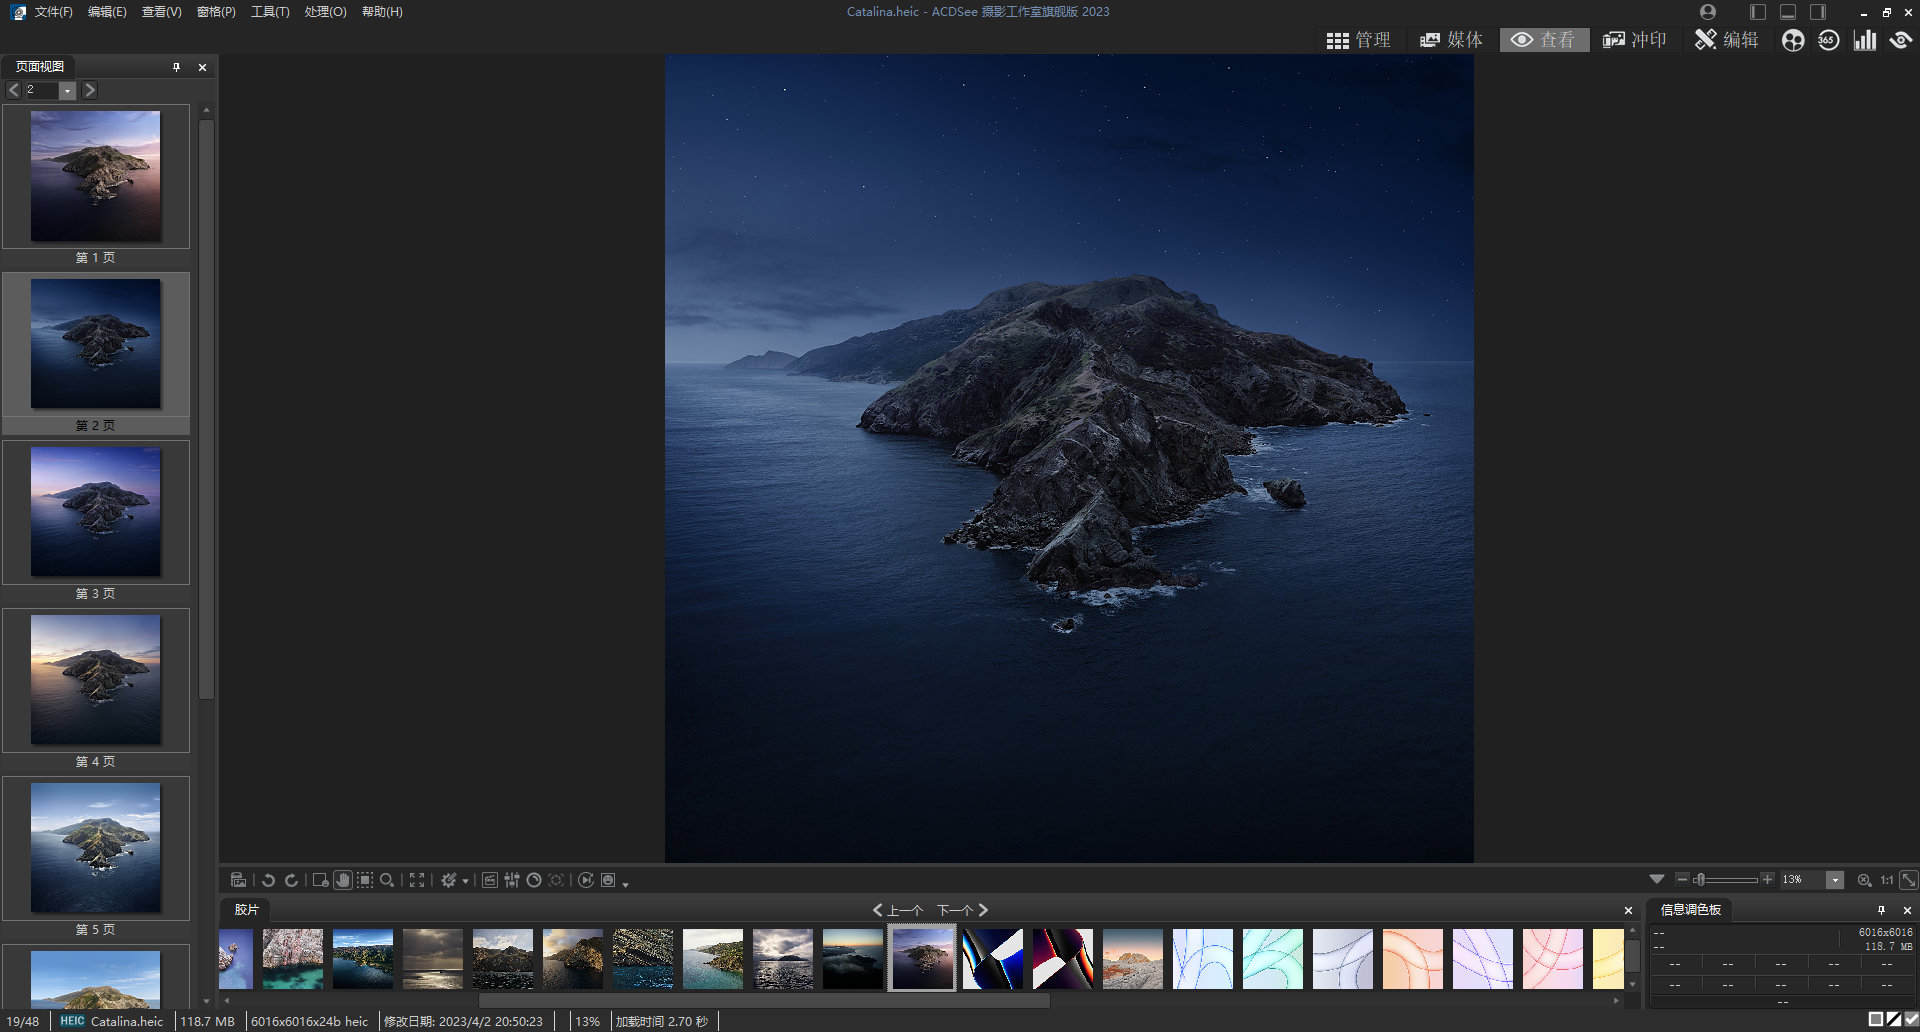Image resolution: width=1920 pixels, height=1032 pixels.
Task: Expand the toolbar overflow arrow
Action: 625,884
